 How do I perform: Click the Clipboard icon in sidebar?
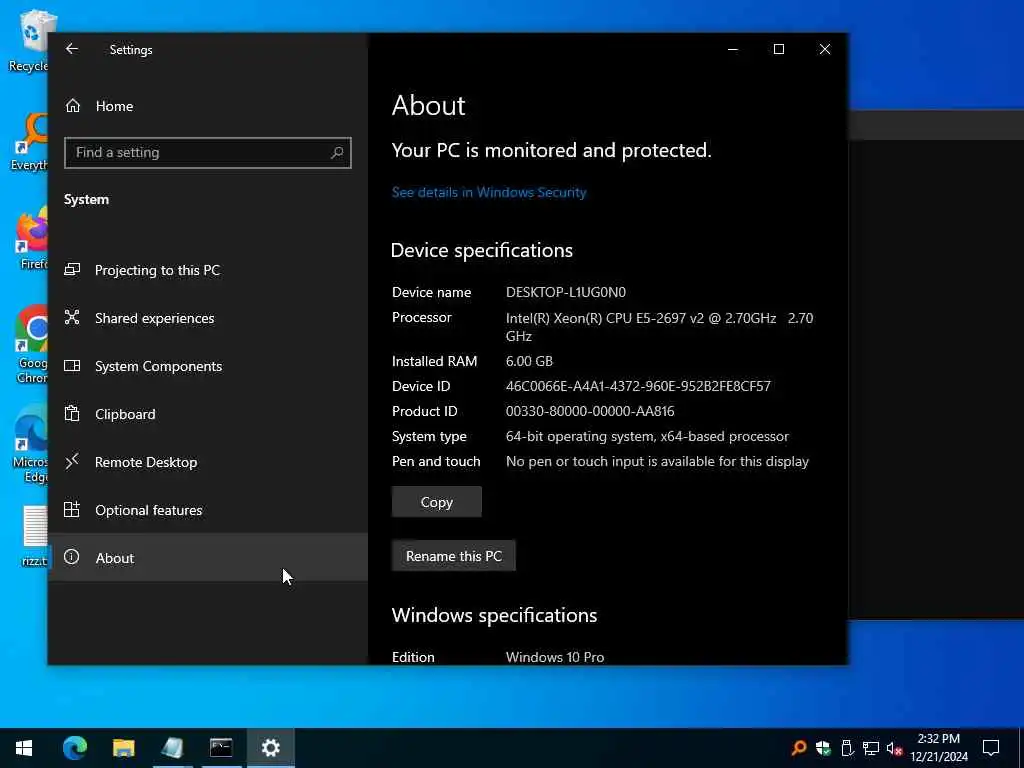pyautogui.click(x=72, y=413)
